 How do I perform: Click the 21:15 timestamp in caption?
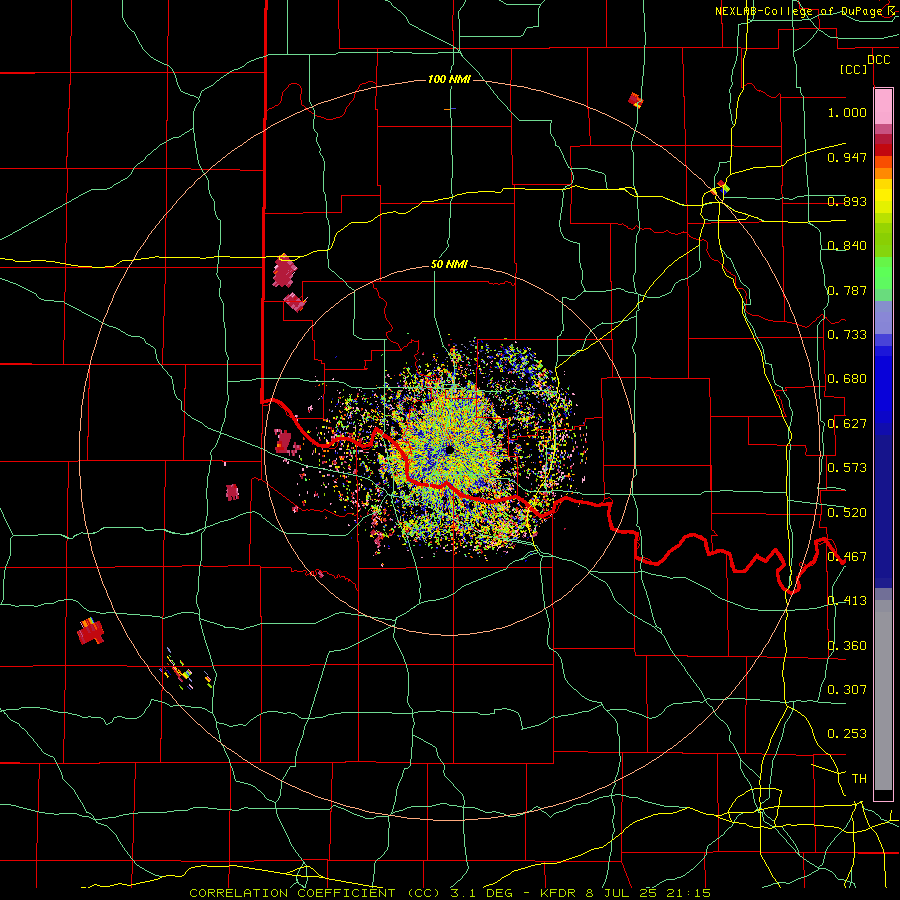click(x=689, y=893)
